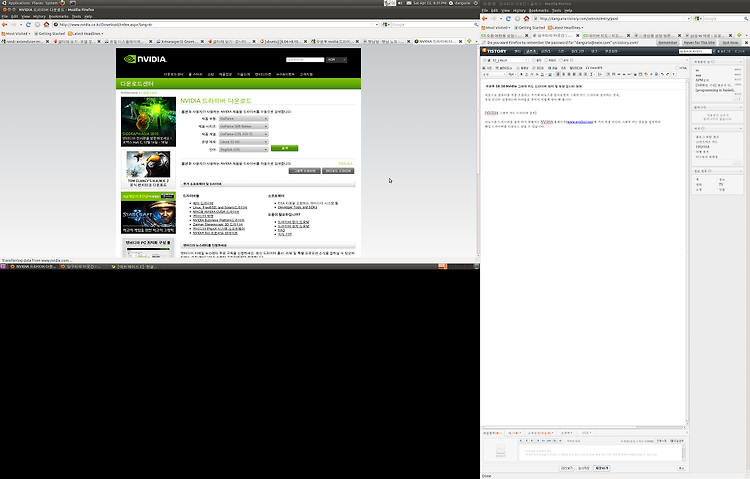Image resolution: width=750 pixels, height=479 pixels.
Task: Click Reload icon in NVIDIA Firefox window
Action: [28, 24]
